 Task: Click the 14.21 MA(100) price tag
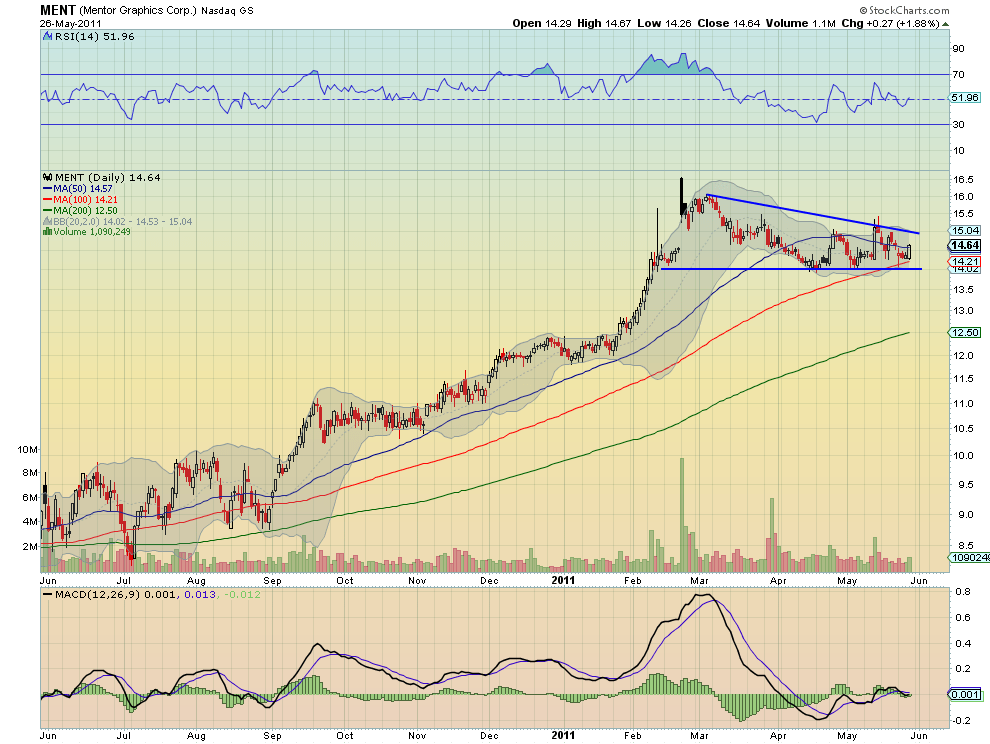coord(964,261)
